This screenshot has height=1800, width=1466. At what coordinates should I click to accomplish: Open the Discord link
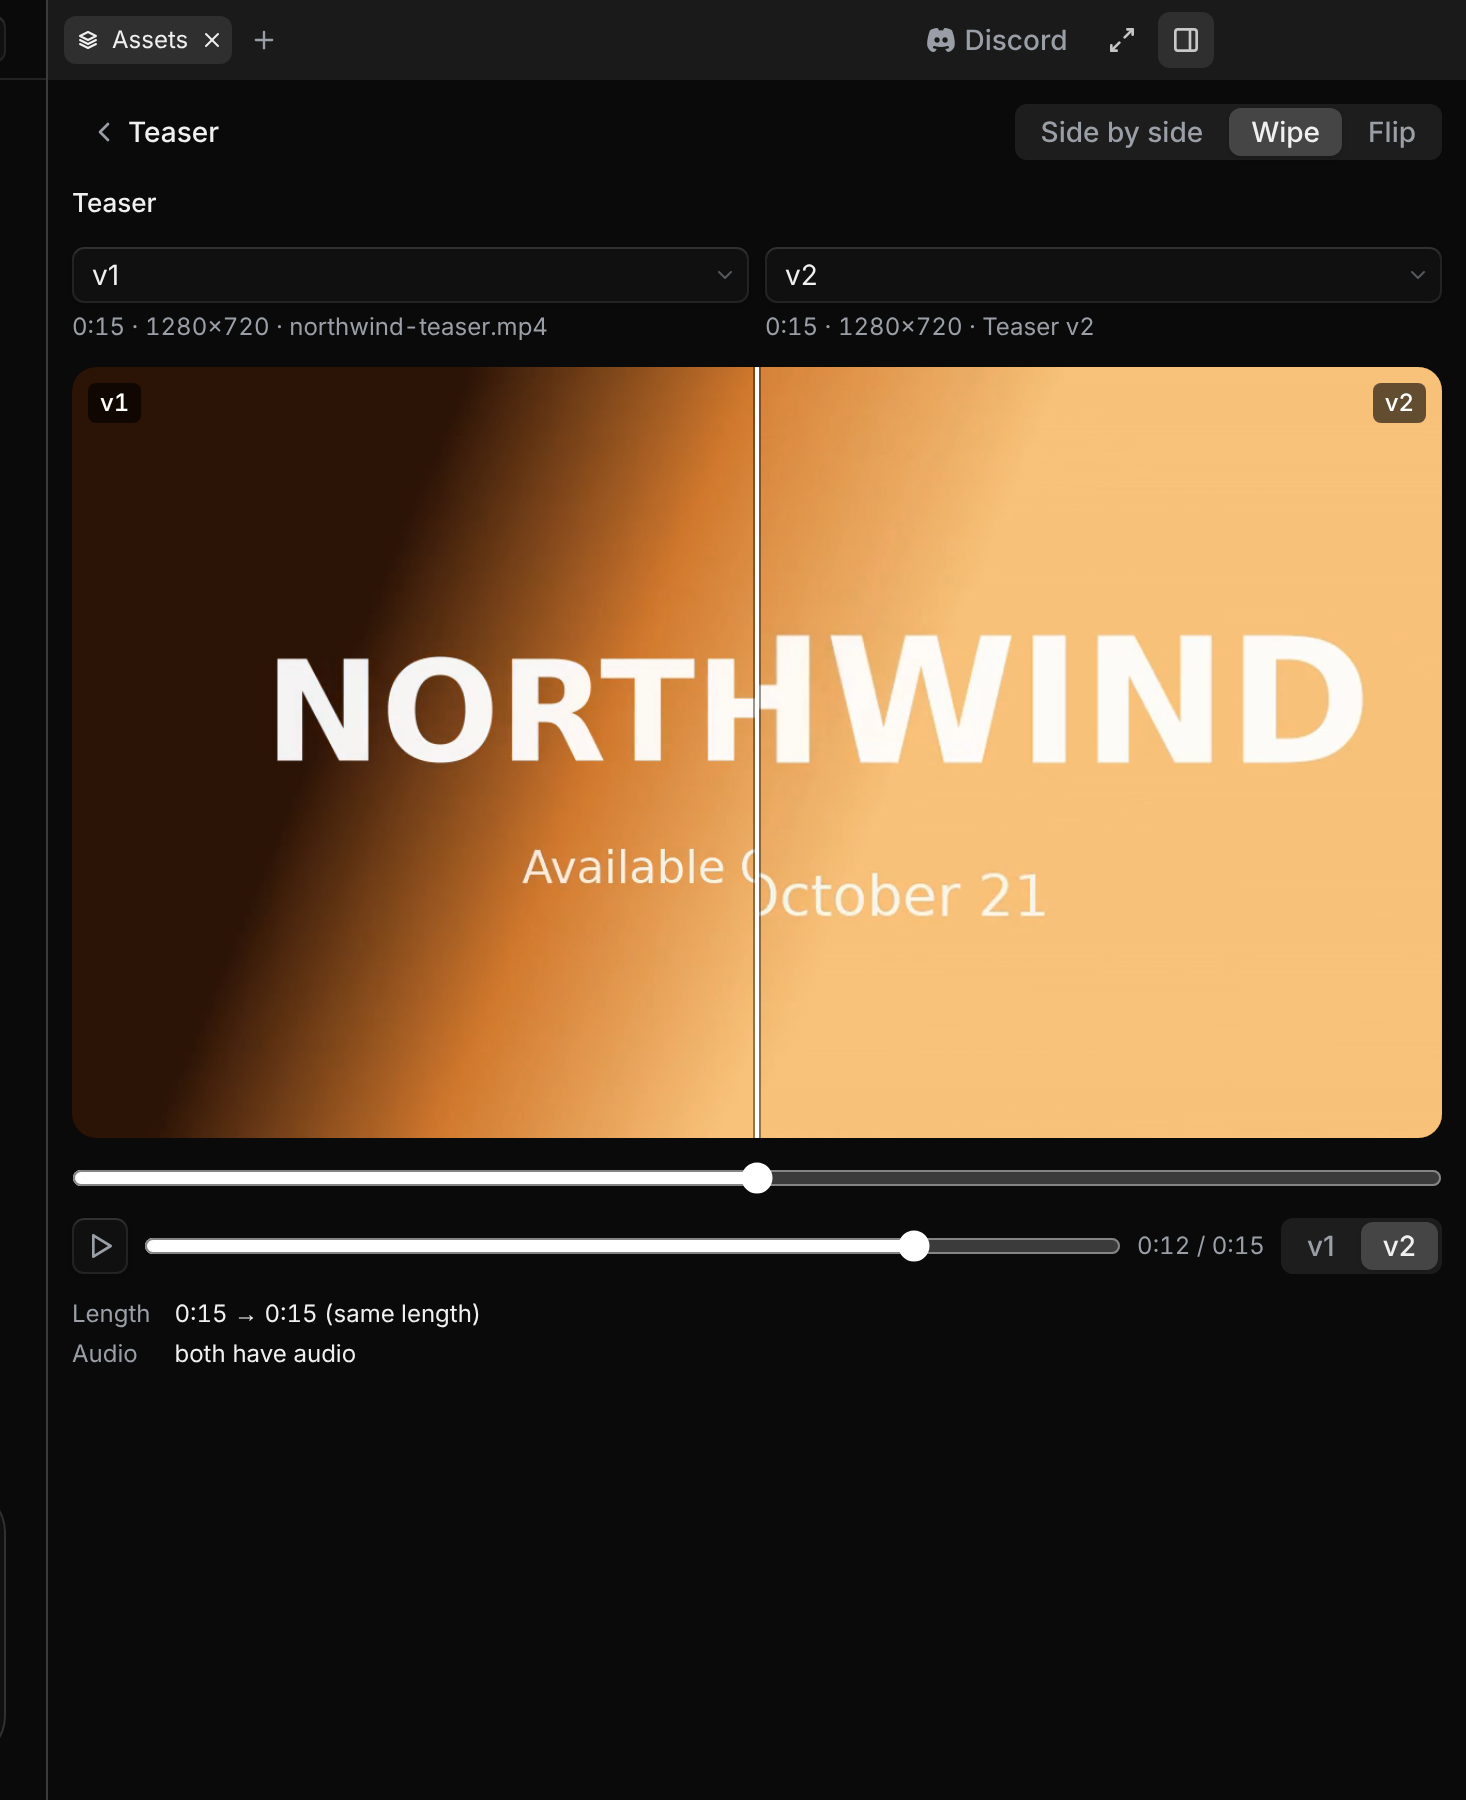tap(997, 40)
